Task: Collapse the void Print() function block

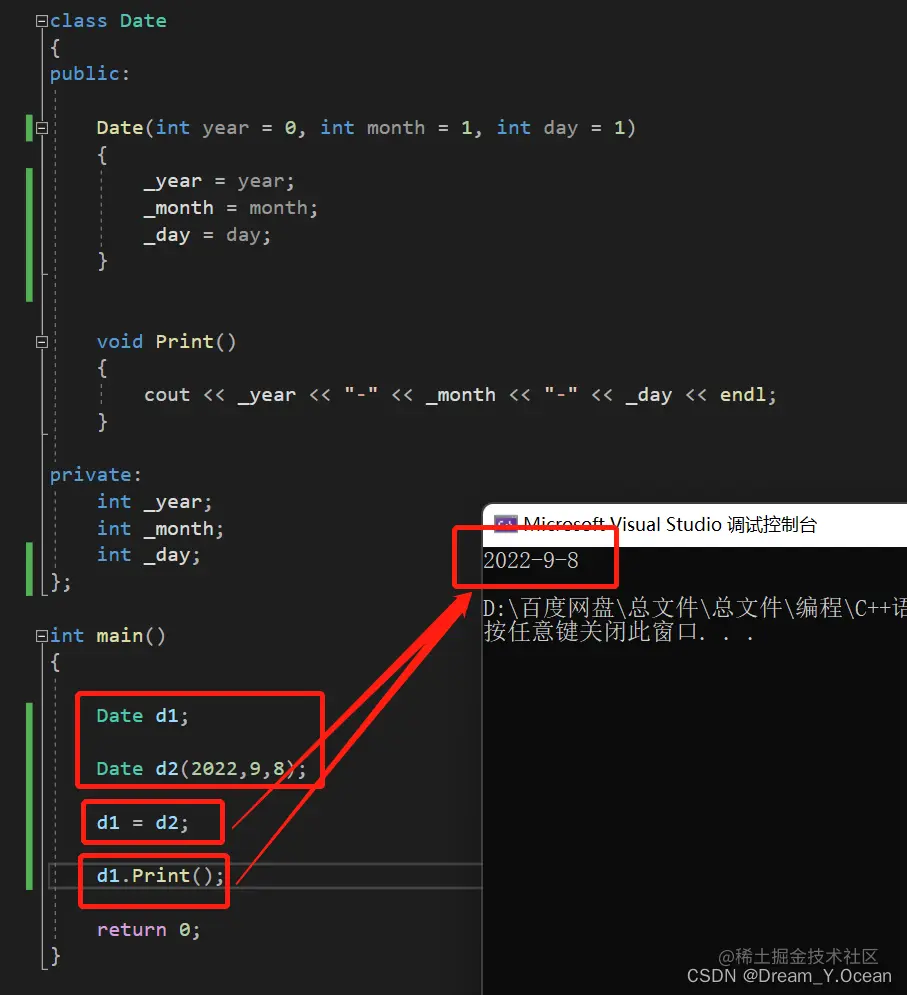Action: tap(42, 342)
